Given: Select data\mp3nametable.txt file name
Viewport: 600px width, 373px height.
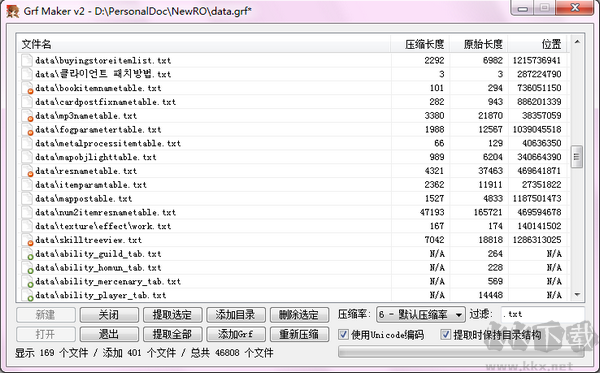Looking at the screenshot, I should click(x=86, y=116).
